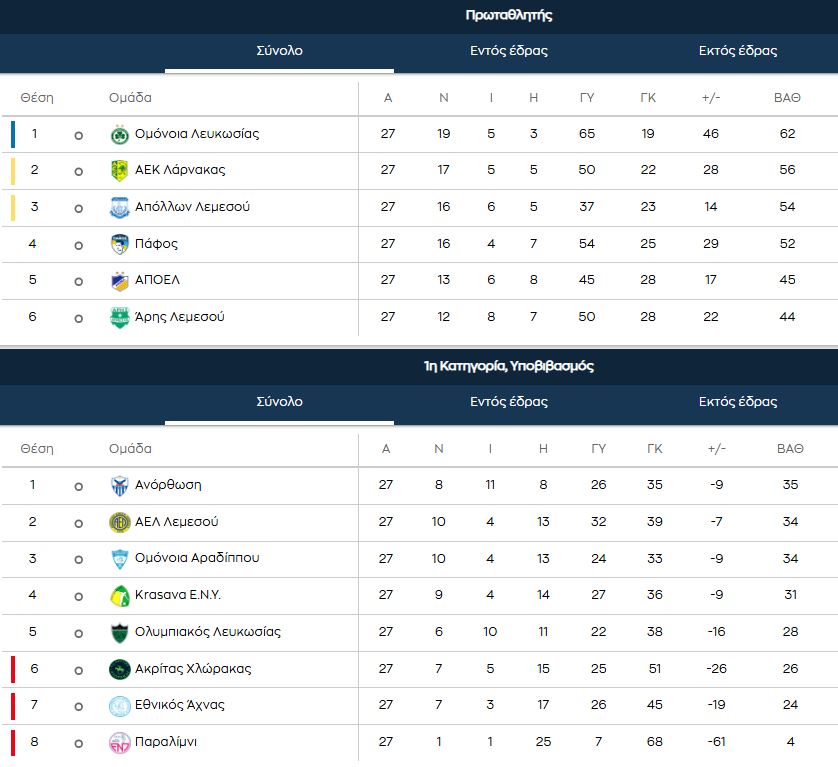Open the Ομόνοια Αραδίππου team page
838x767 pixels.
(x=197, y=558)
